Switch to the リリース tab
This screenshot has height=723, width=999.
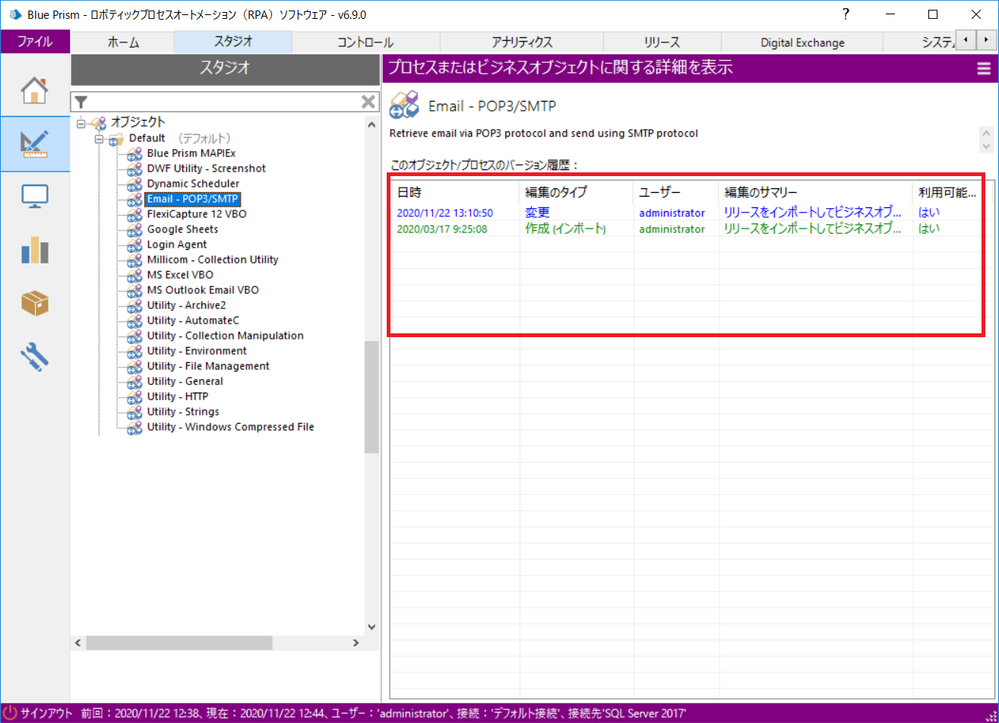point(662,43)
